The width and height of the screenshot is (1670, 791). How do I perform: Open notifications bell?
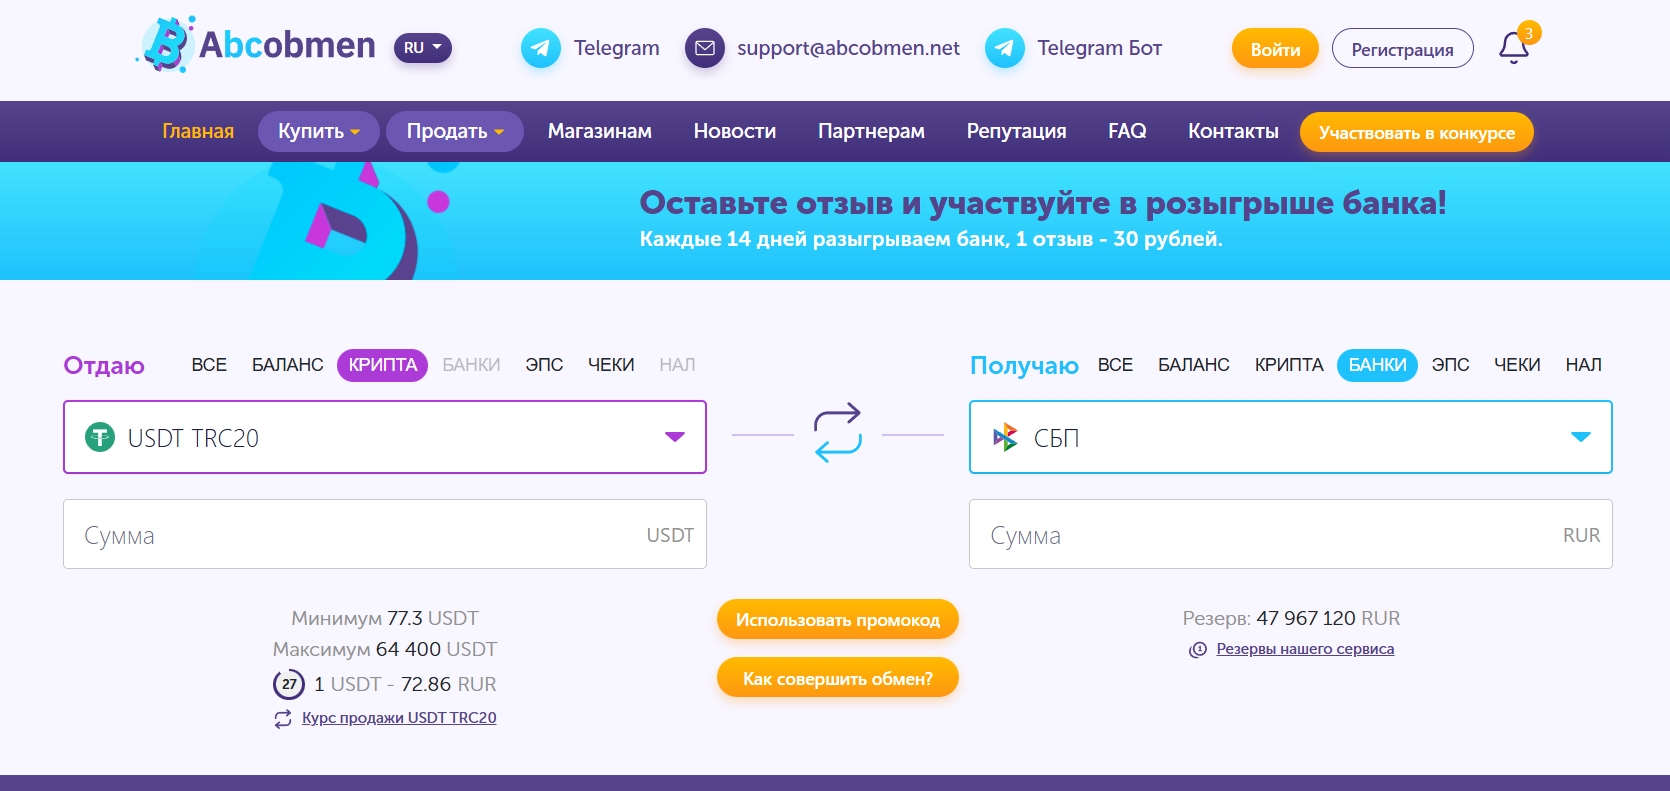(1514, 48)
